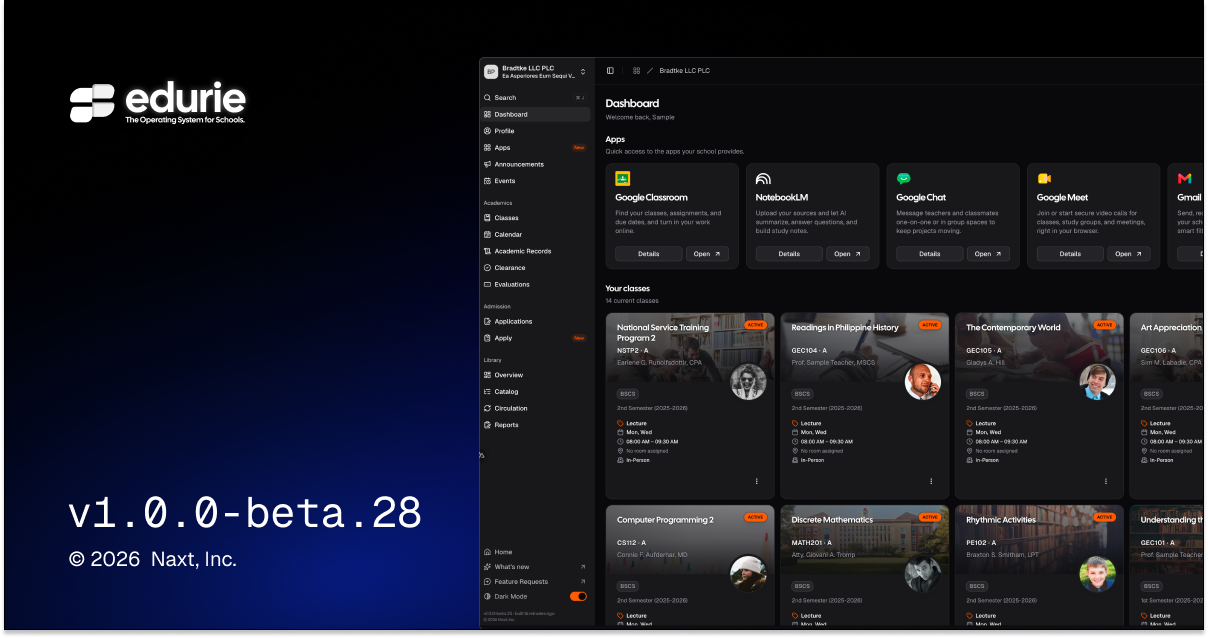Viewport: 1208px width, 638px height.
Task: Click Open on Google Classroom card
Action: click(707, 254)
